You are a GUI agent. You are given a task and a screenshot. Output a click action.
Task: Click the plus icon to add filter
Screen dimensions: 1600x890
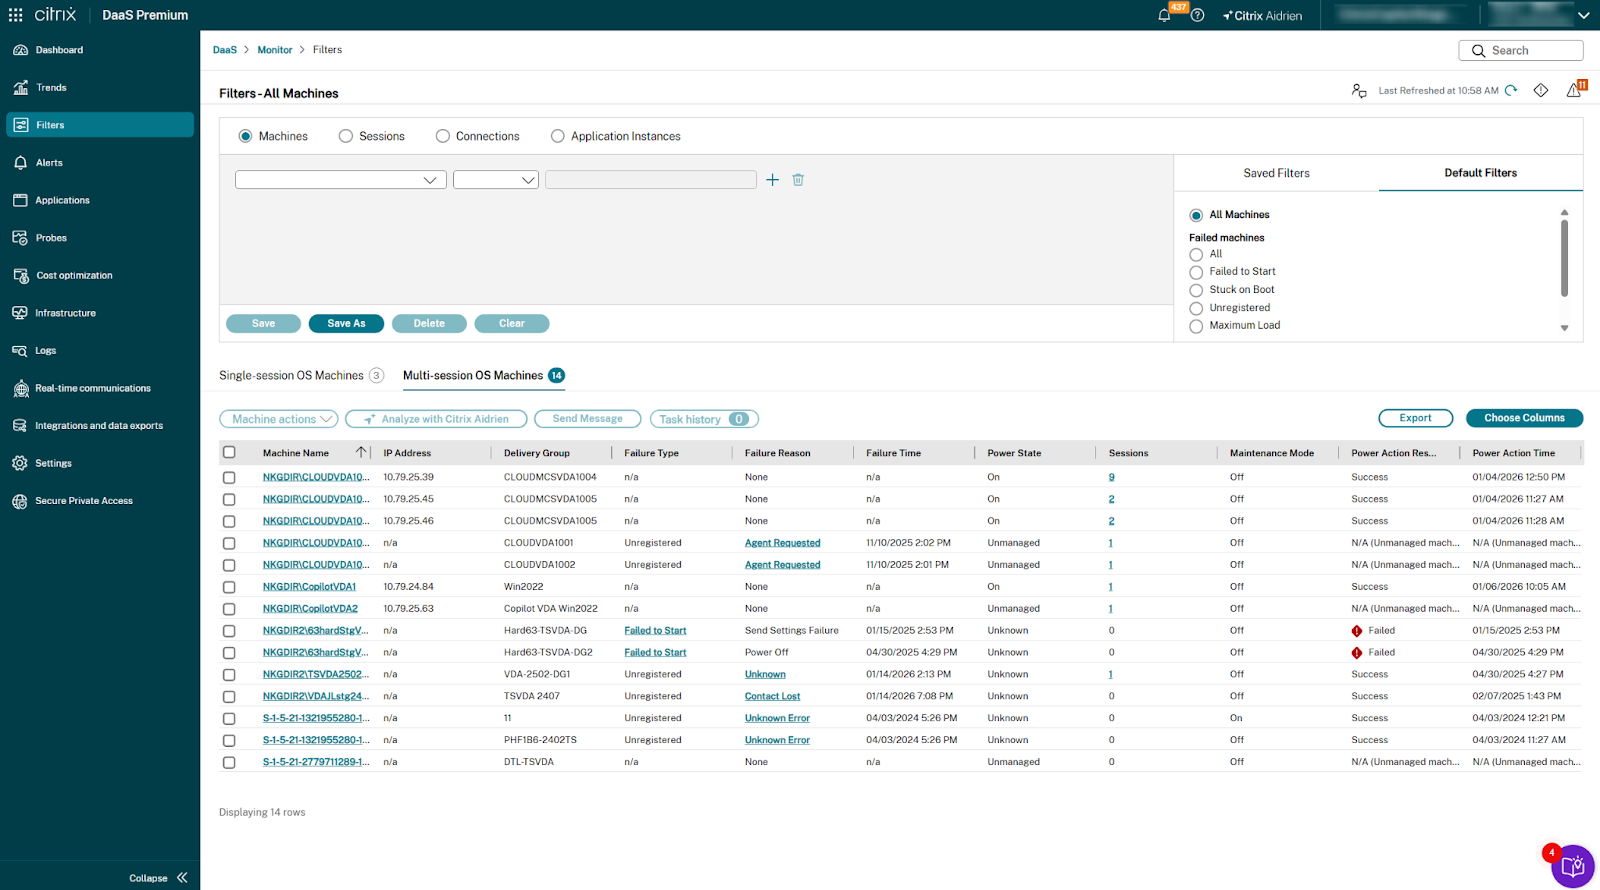(772, 180)
